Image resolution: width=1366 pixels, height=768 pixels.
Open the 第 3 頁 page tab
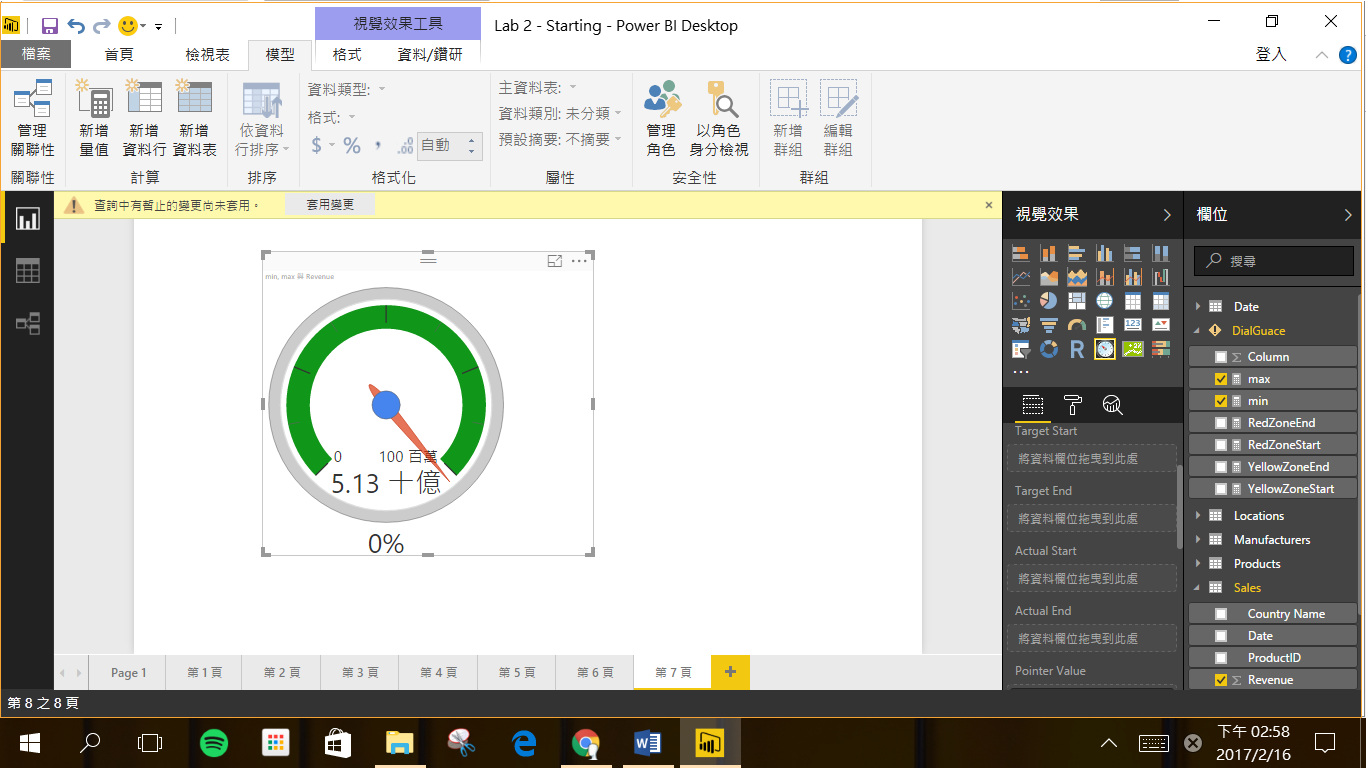[x=360, y=673]
